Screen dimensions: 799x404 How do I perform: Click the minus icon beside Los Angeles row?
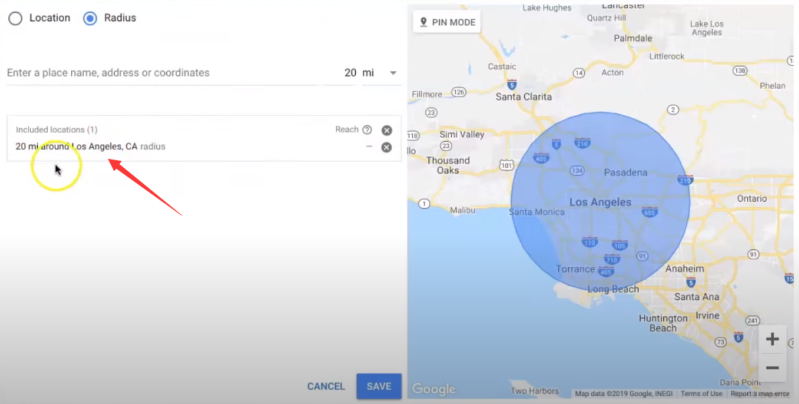368,147
